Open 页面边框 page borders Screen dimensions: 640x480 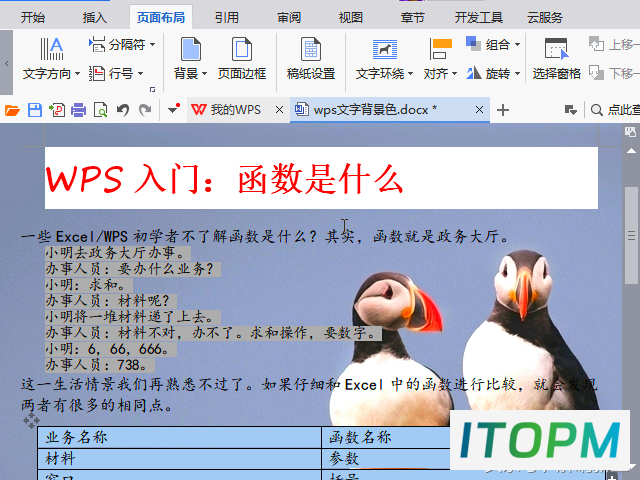(x=242, y=59)
